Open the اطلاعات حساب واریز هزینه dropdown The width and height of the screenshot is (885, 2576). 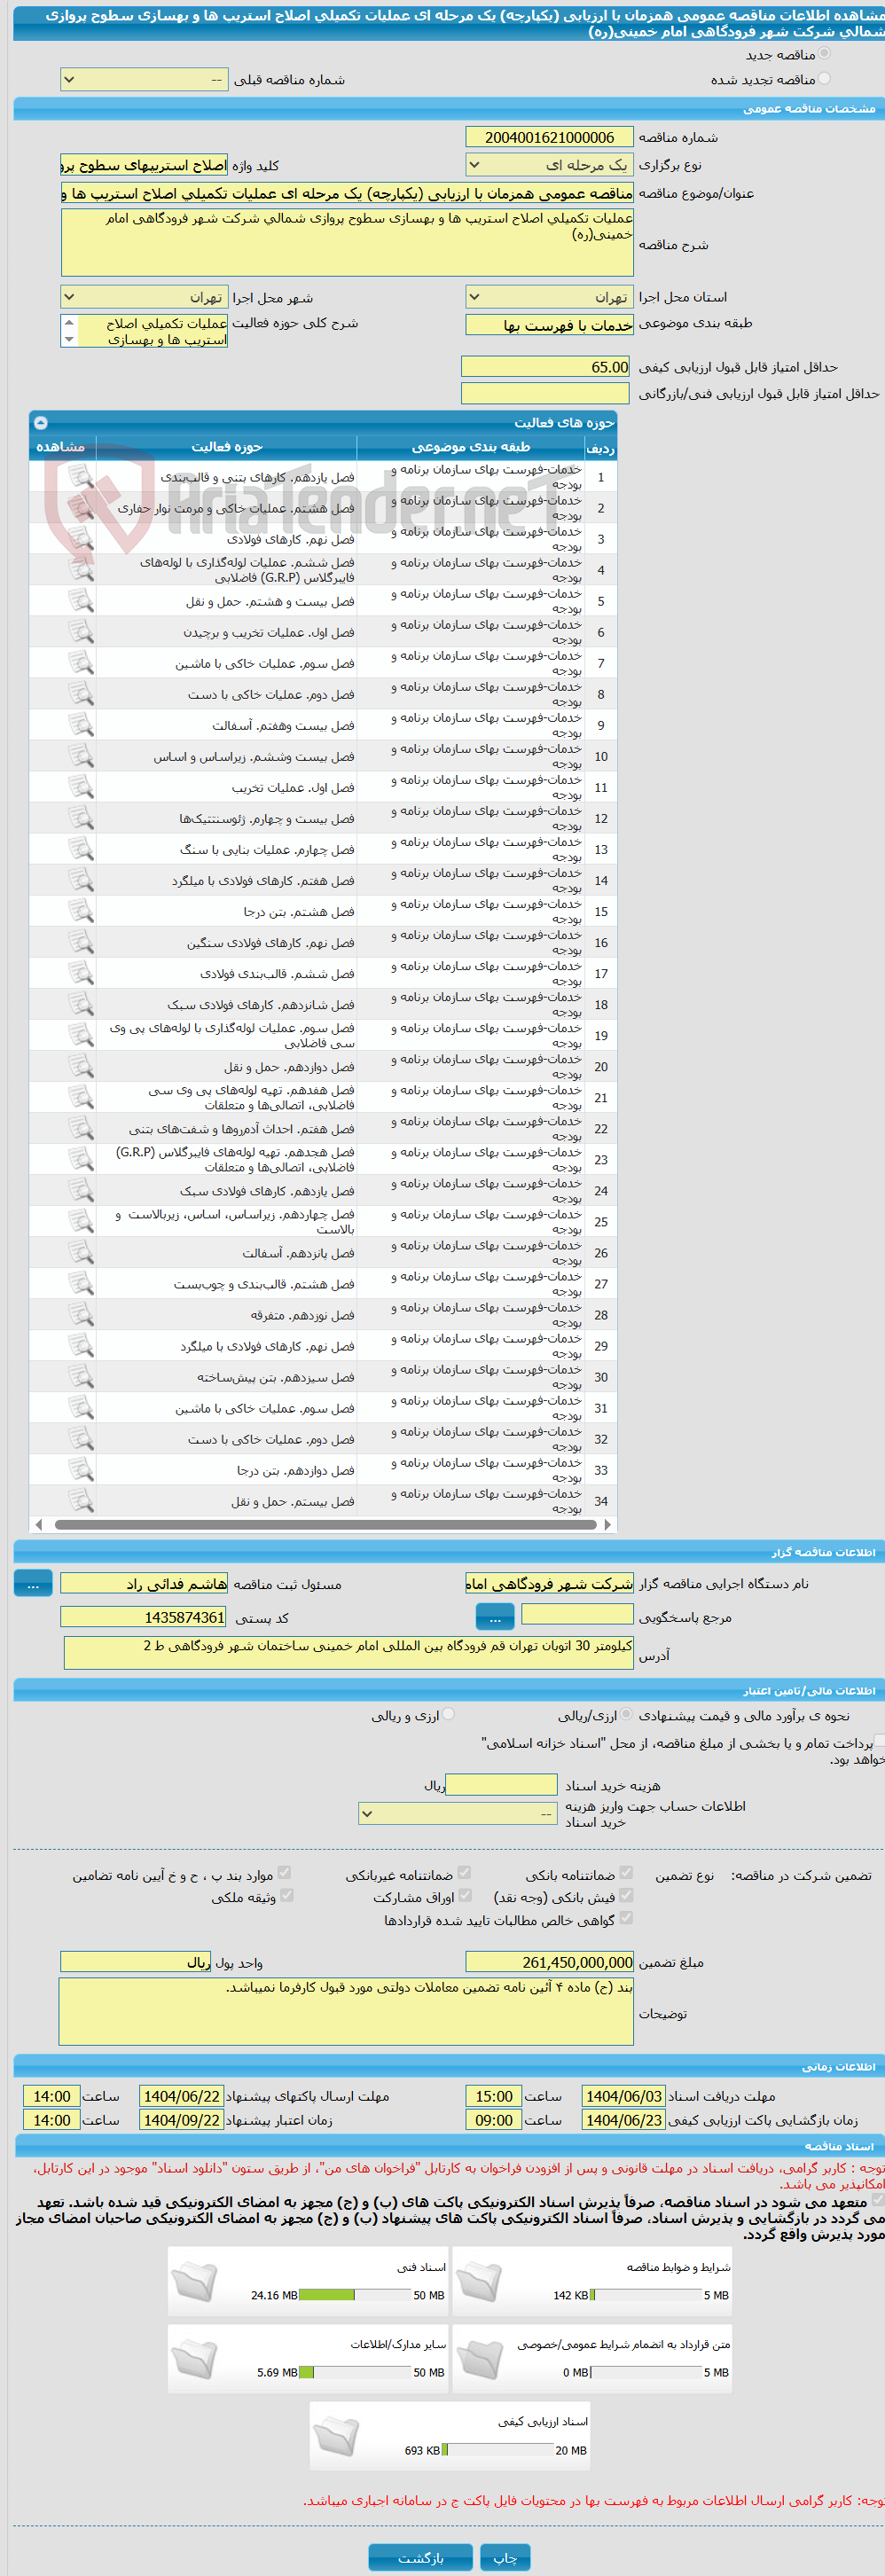pyautogui.click(x=457, y=1813)
